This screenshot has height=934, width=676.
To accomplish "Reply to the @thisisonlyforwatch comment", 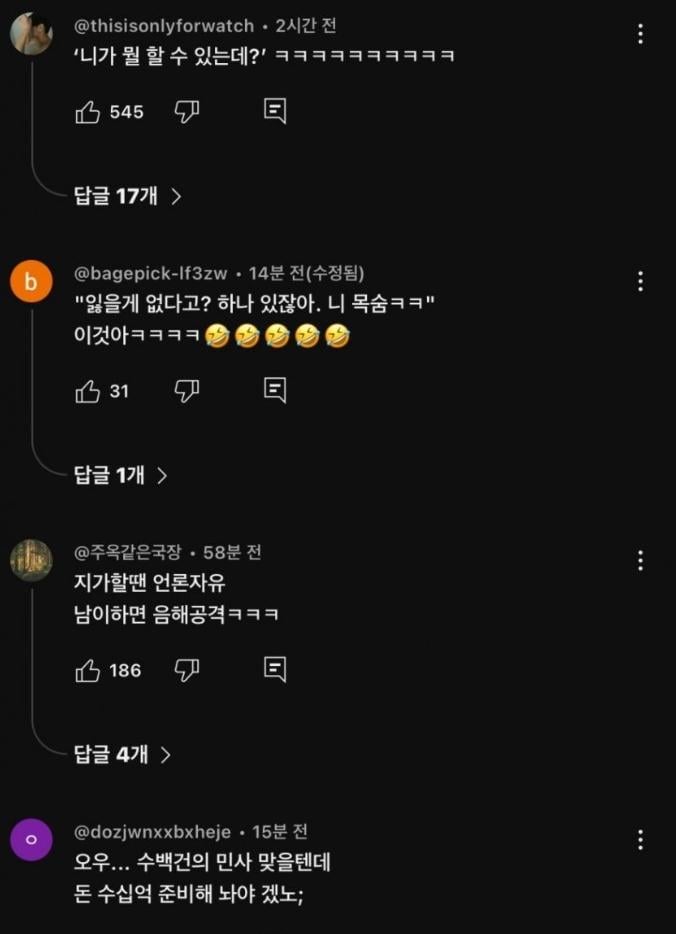I will click(275, 111).
